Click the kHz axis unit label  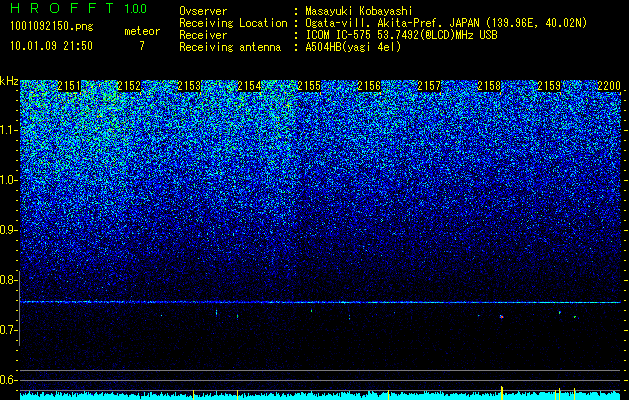point(9,81)
